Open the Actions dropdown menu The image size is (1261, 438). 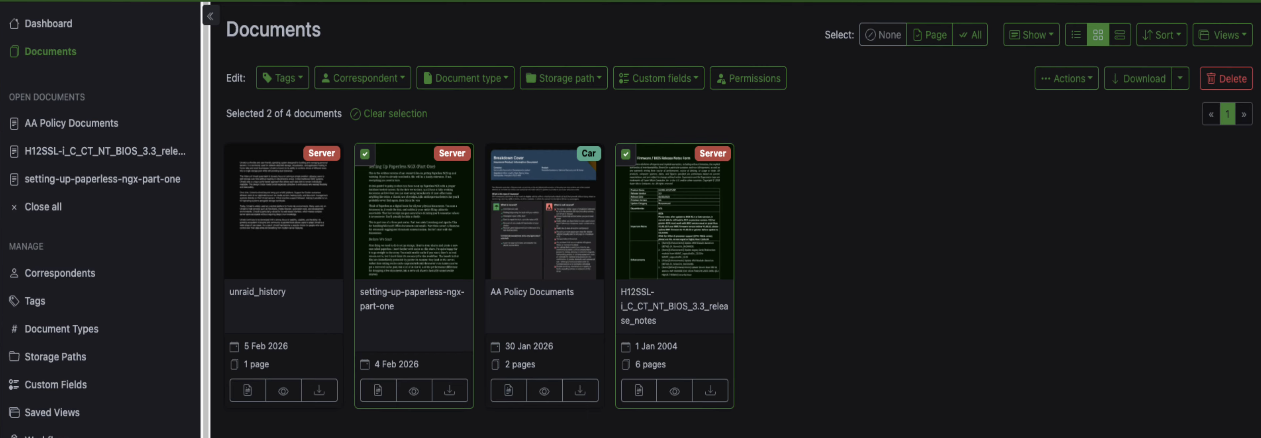(1066, 78)
